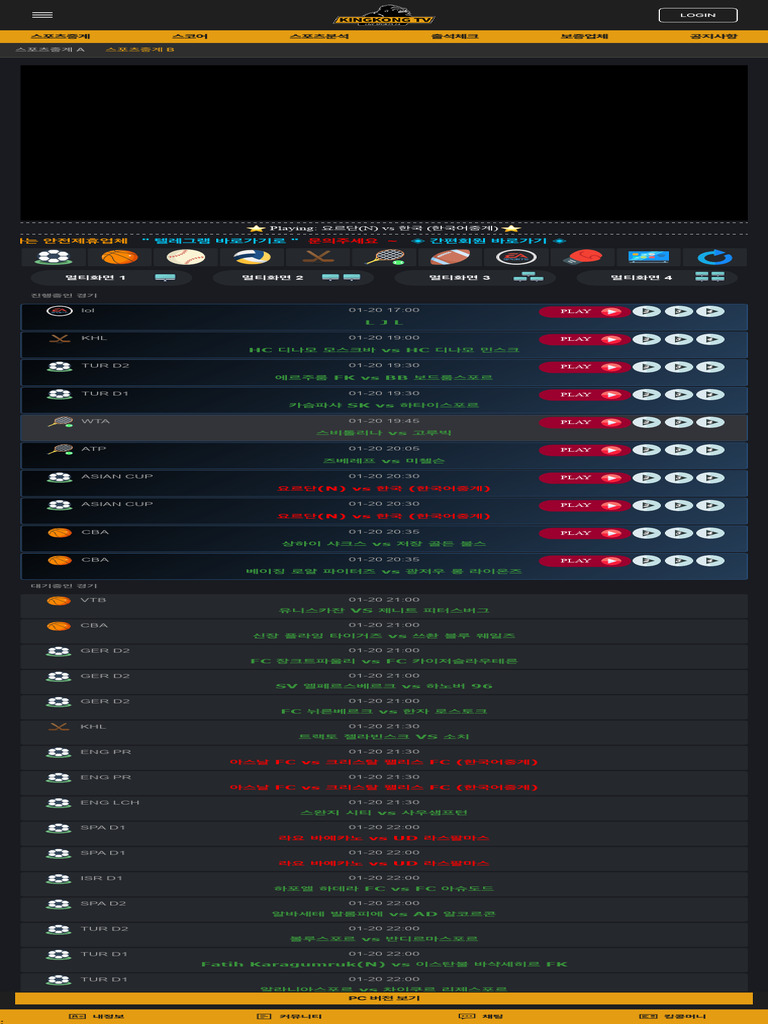The height and width of the screenshot is (1024, 768).
Task: Play the WTA 19:45 stream
Action: 584,423
